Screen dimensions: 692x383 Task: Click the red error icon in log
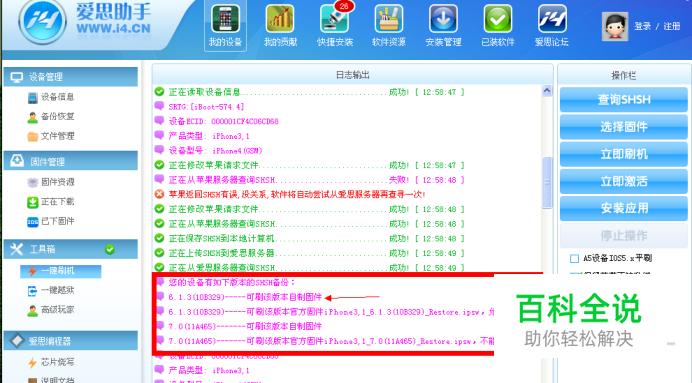point(159,194)
